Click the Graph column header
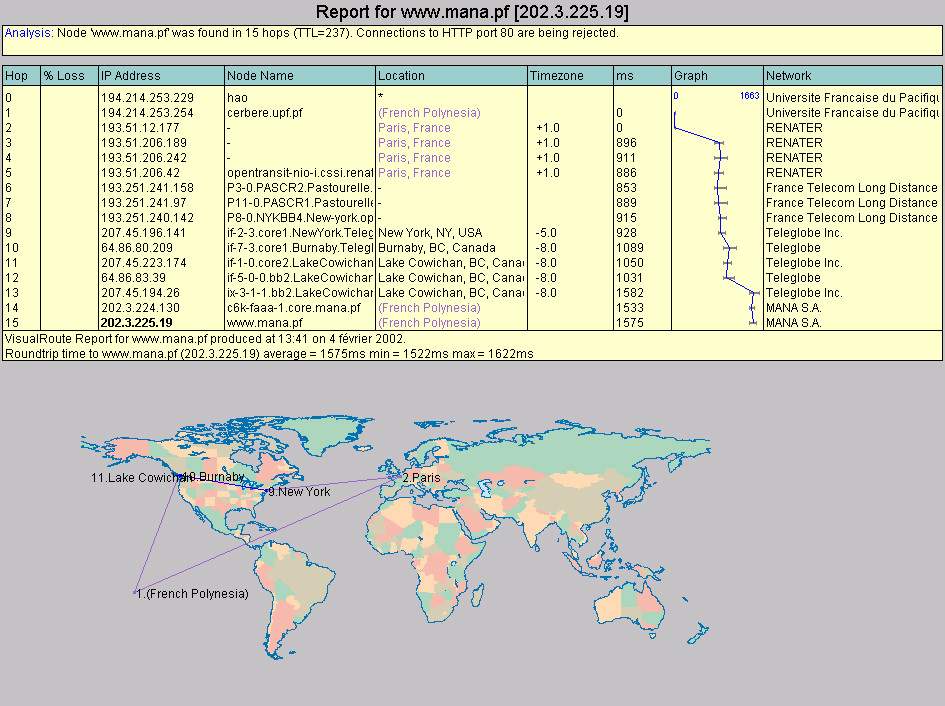 (x=691, y=76)
